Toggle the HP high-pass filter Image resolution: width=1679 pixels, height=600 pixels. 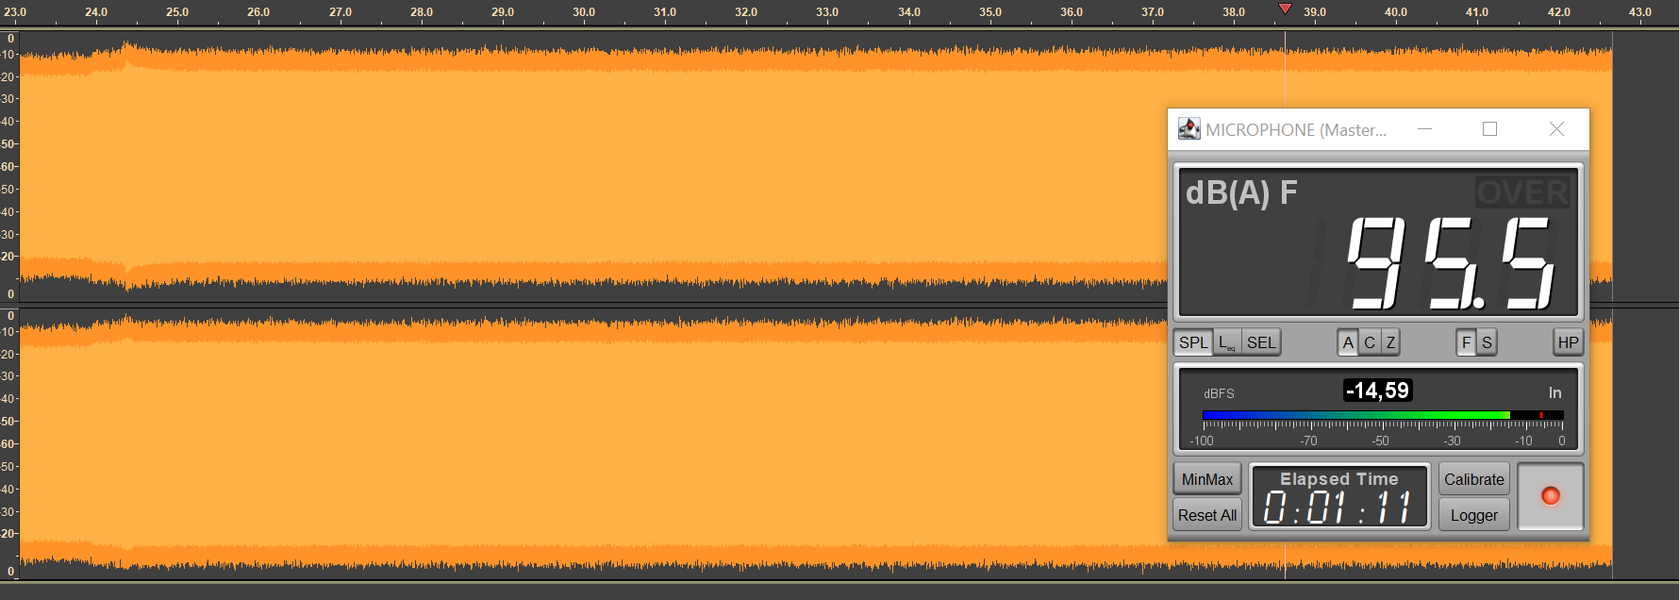coord(1567,342)
